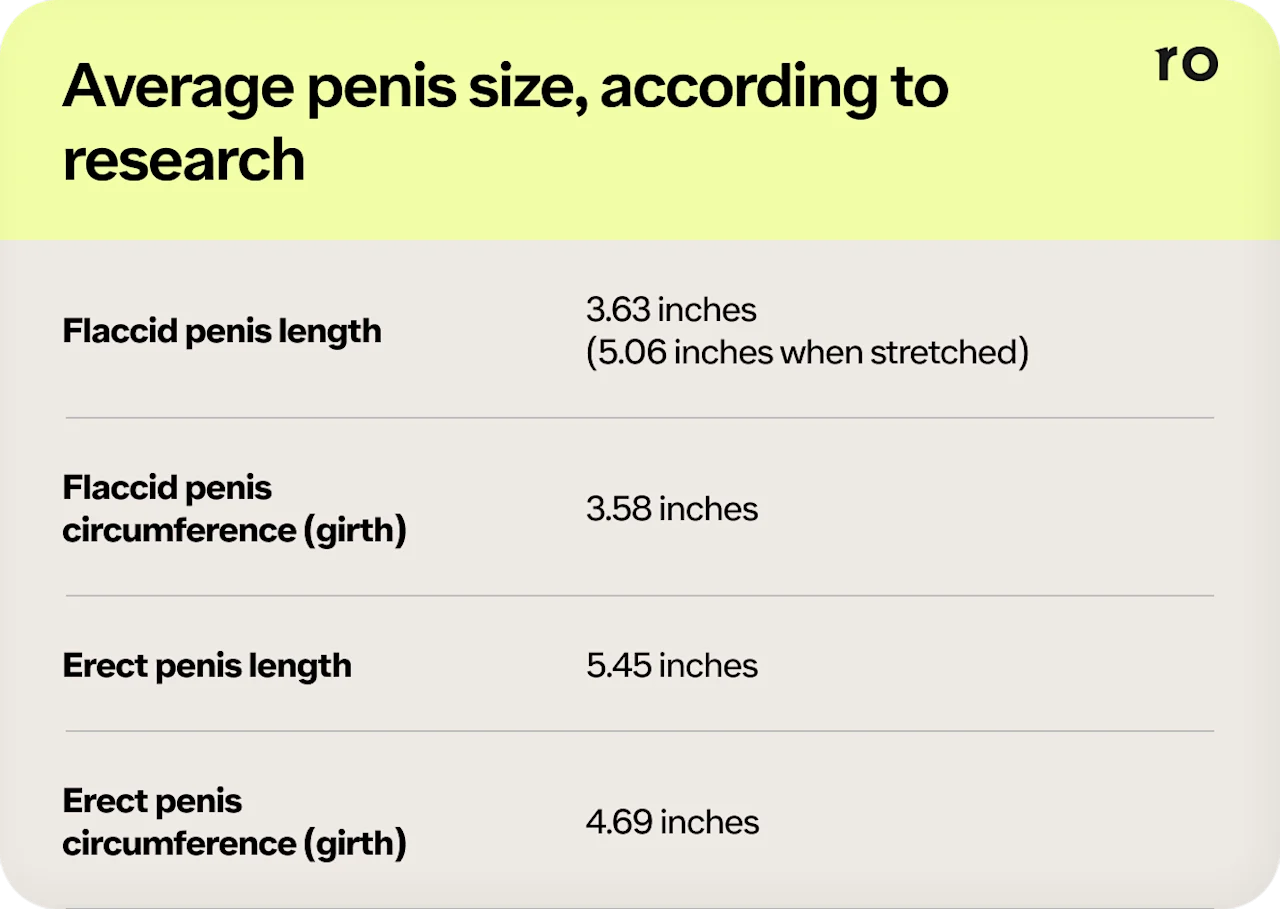Click the ro brand logo
Viewport: 1280px width, 909px height.
[1186, 63]
